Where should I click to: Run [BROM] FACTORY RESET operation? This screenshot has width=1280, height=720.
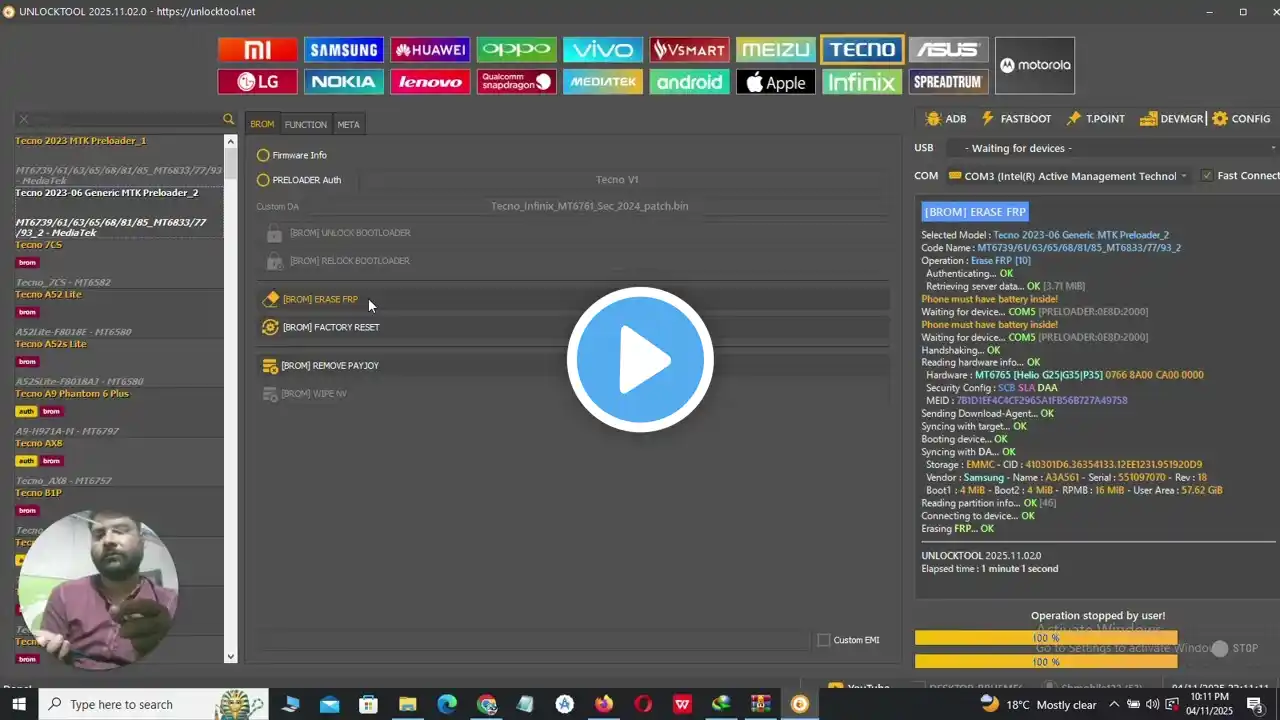573,327
